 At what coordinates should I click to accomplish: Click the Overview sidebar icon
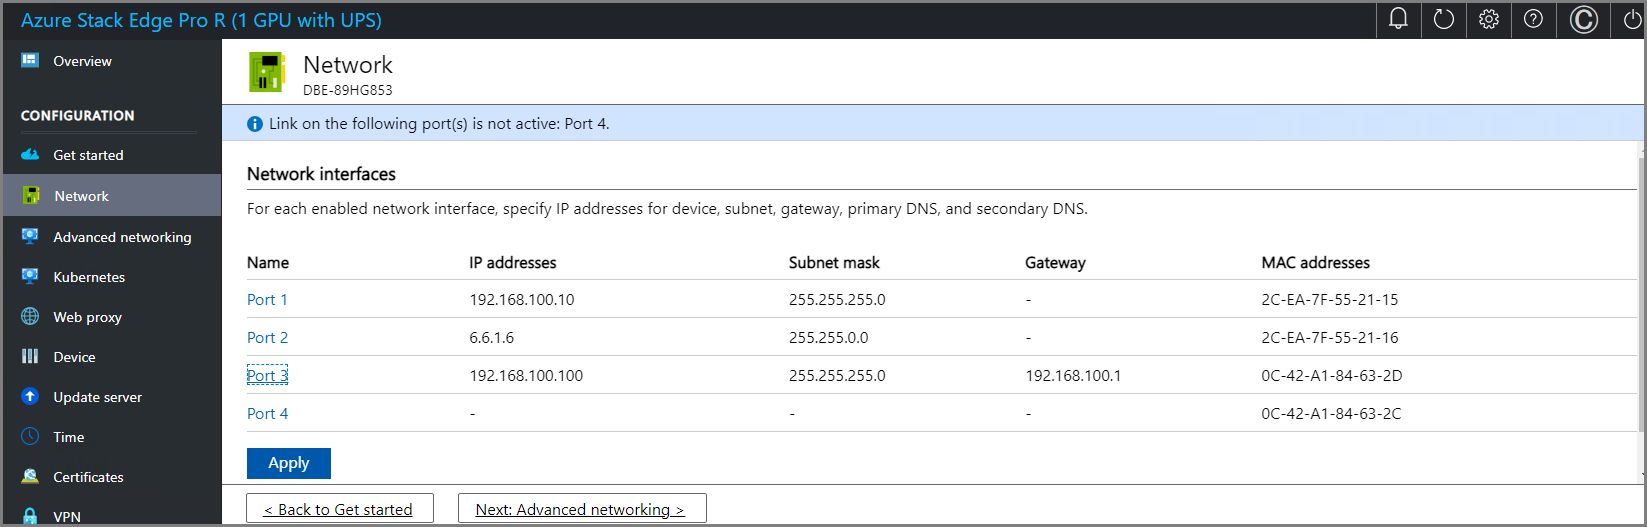[30, 61]
